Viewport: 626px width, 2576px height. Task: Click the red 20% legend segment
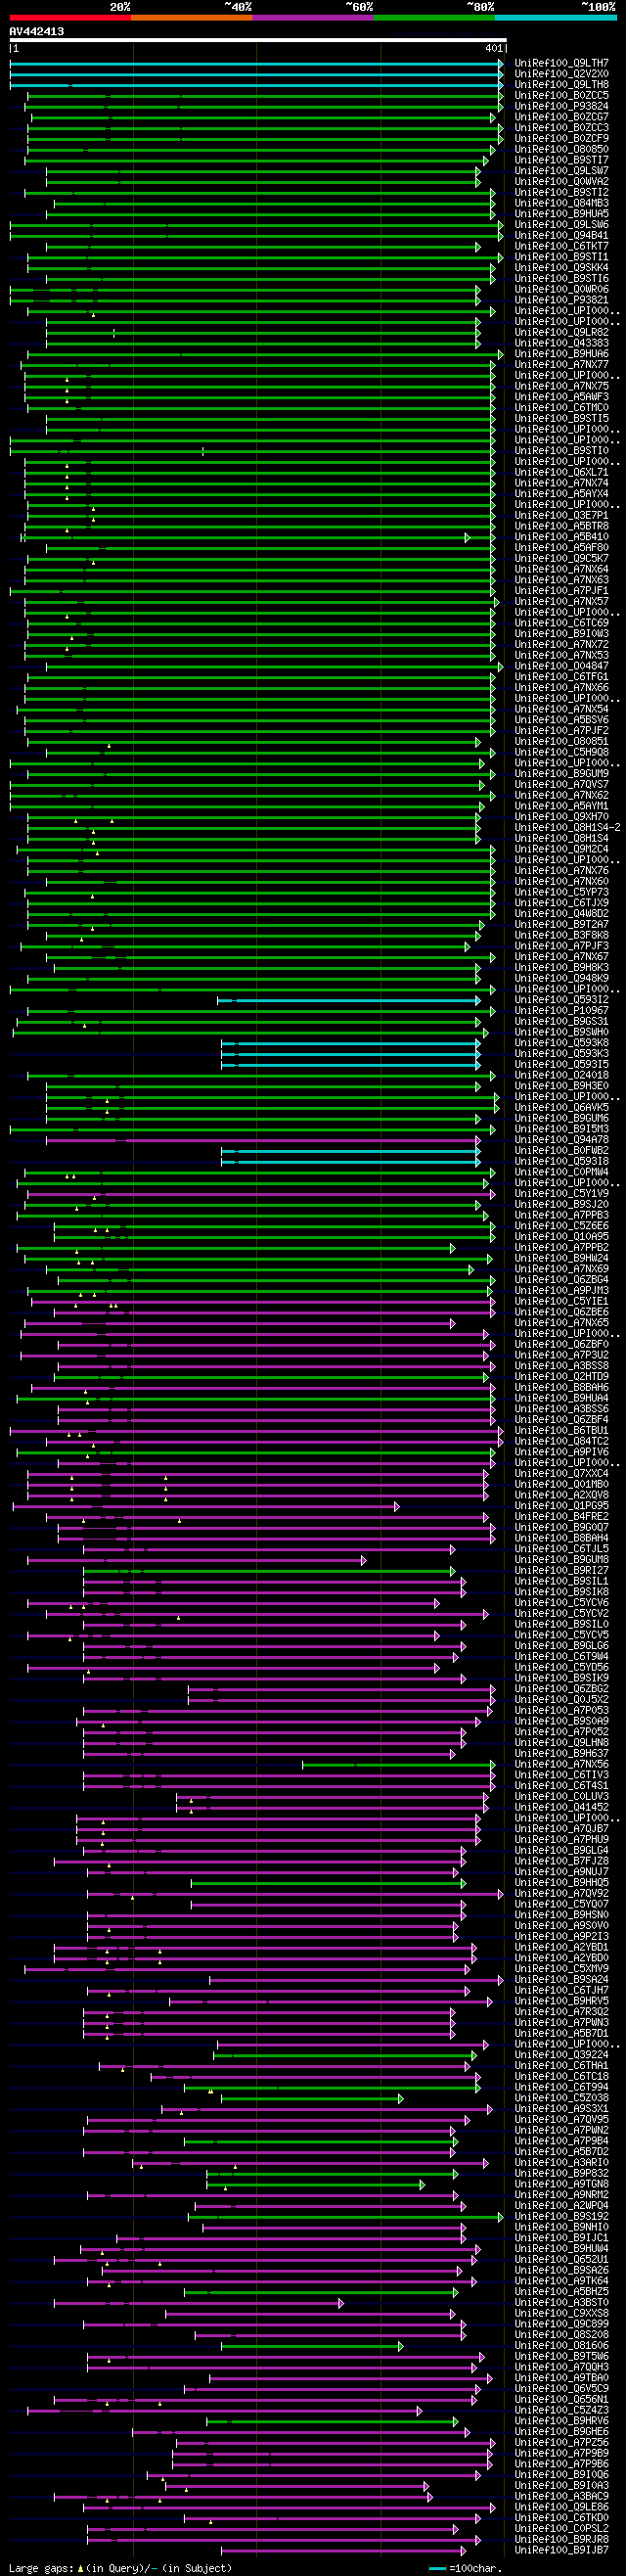tap(70, 17)
